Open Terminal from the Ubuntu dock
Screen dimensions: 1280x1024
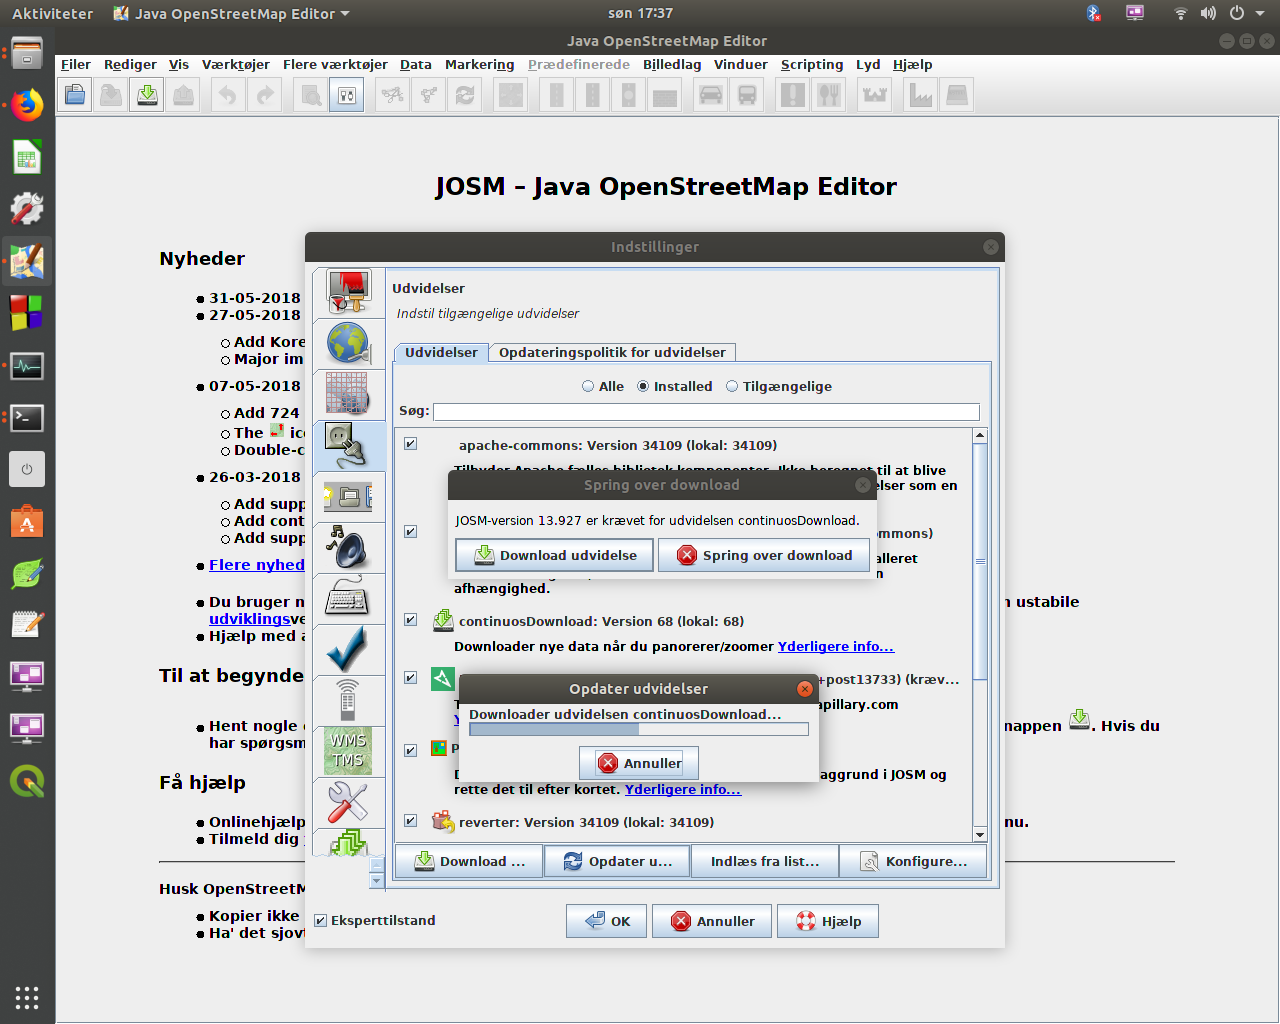tap(27, 417)
